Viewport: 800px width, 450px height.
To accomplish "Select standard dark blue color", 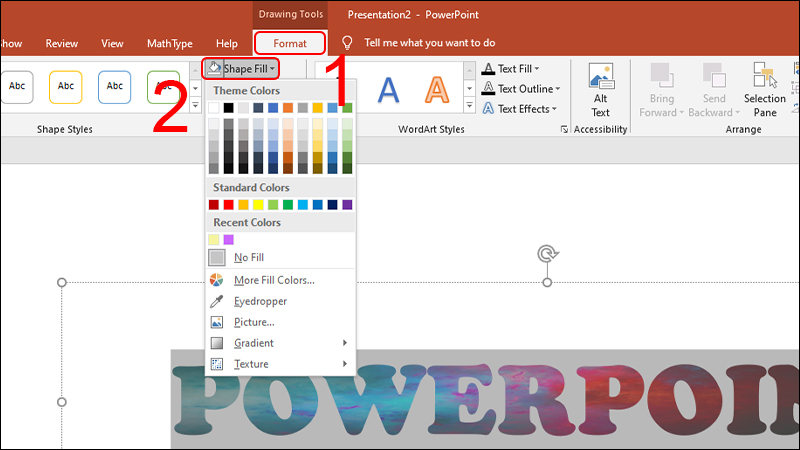I will coord(333,205).
